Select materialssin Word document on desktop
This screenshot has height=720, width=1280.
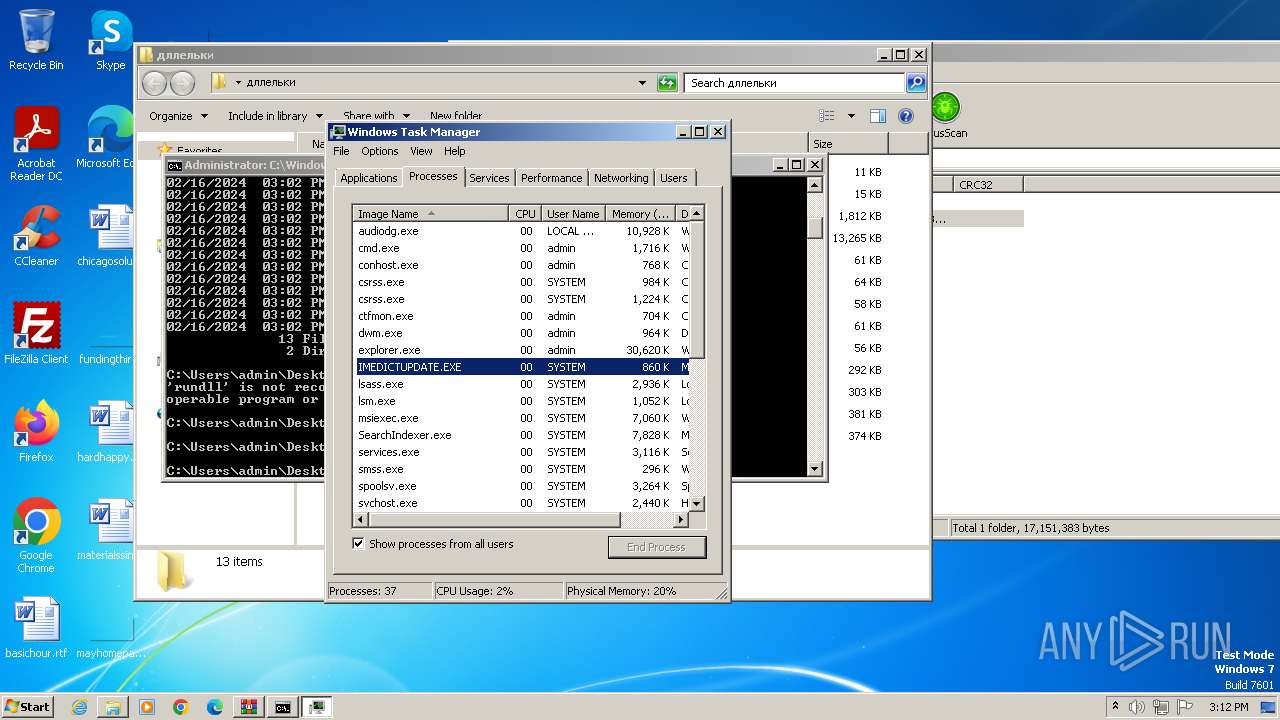pyautogui.click(x=105, y=530)
